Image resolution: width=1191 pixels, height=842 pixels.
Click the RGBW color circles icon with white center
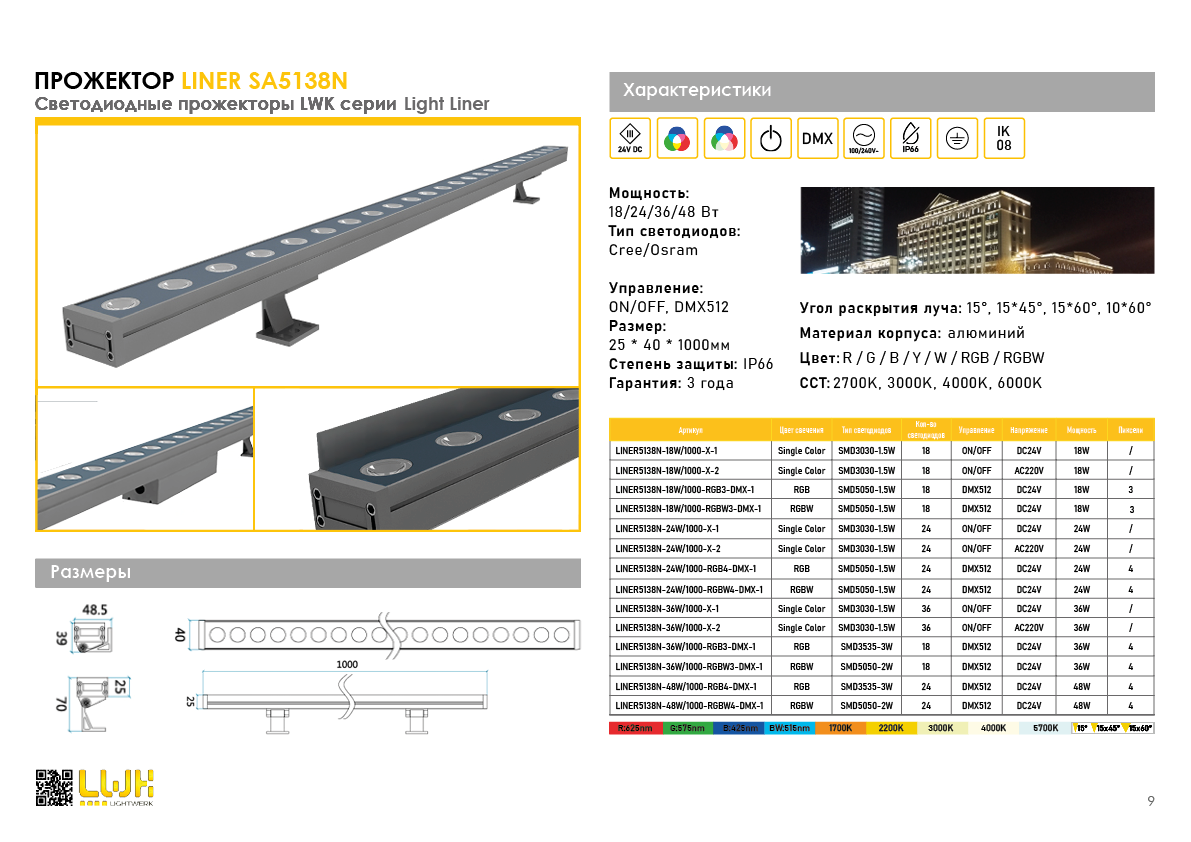(723, 138)
